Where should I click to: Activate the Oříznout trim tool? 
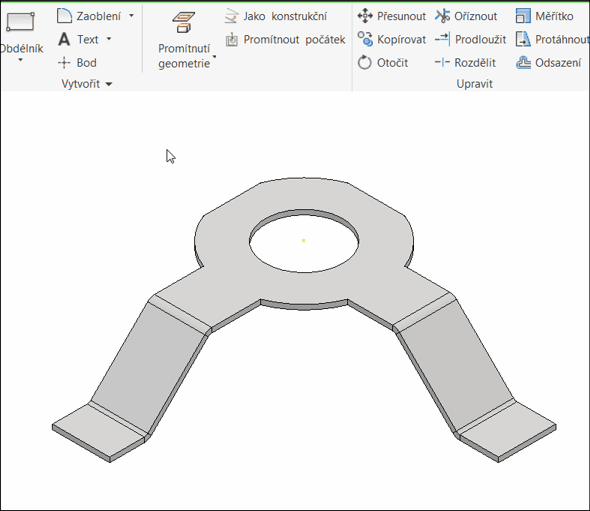(x=466, y=16)
